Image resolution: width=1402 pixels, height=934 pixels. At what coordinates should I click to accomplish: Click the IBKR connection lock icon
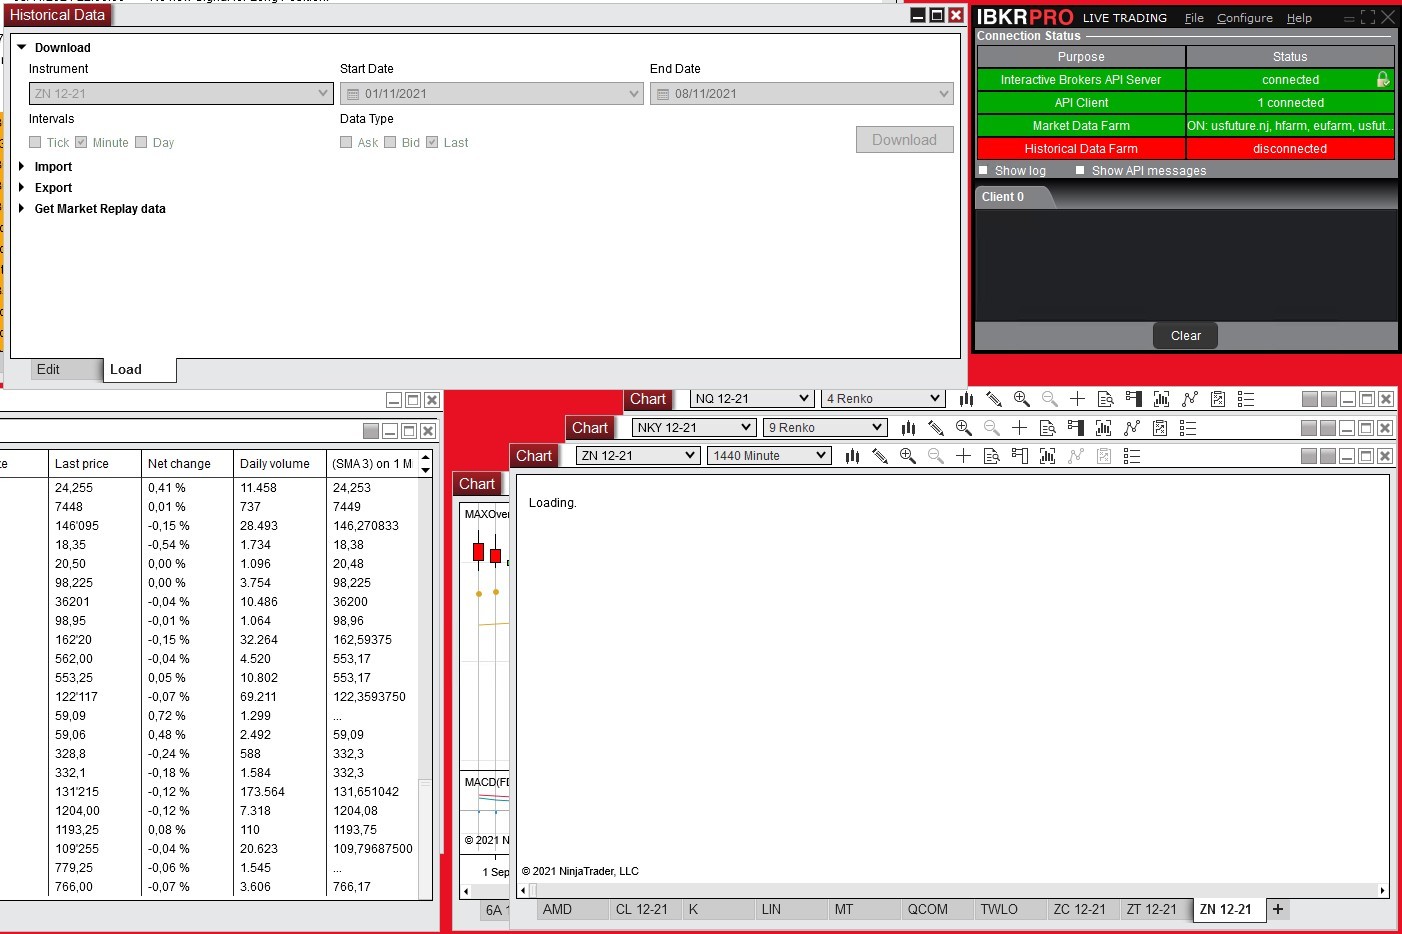(1383, 79)
